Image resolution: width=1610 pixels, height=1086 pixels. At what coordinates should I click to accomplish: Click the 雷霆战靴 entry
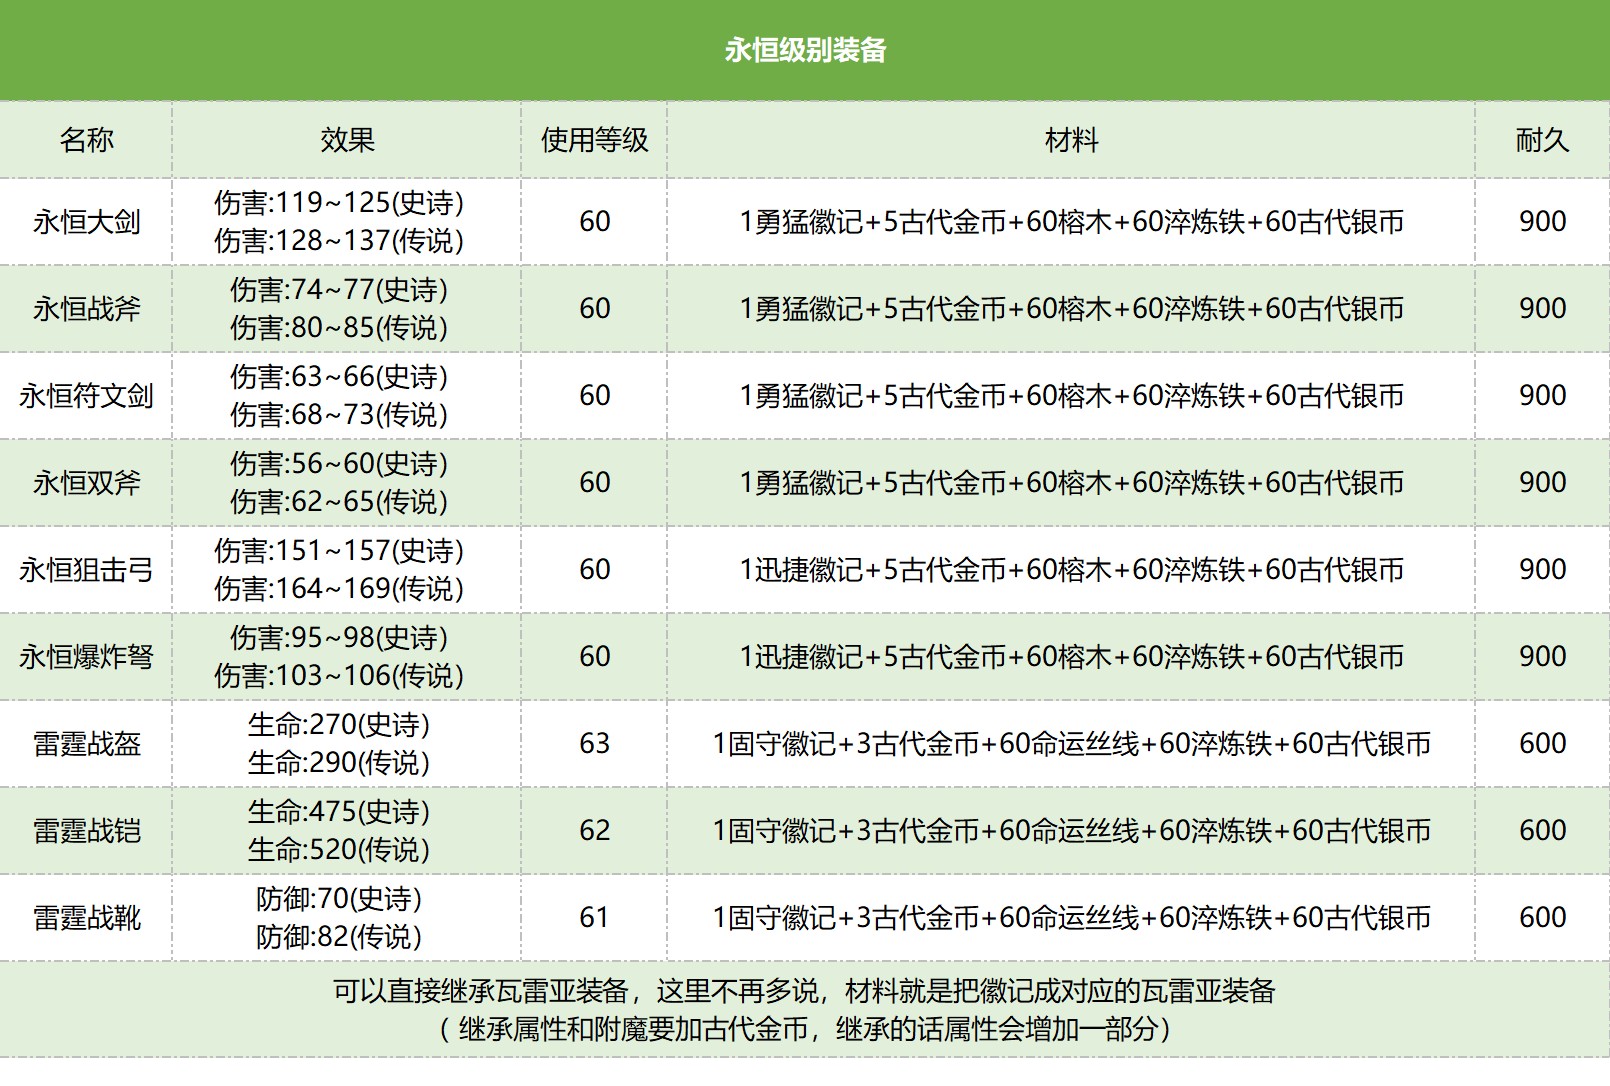coord(86,918)
